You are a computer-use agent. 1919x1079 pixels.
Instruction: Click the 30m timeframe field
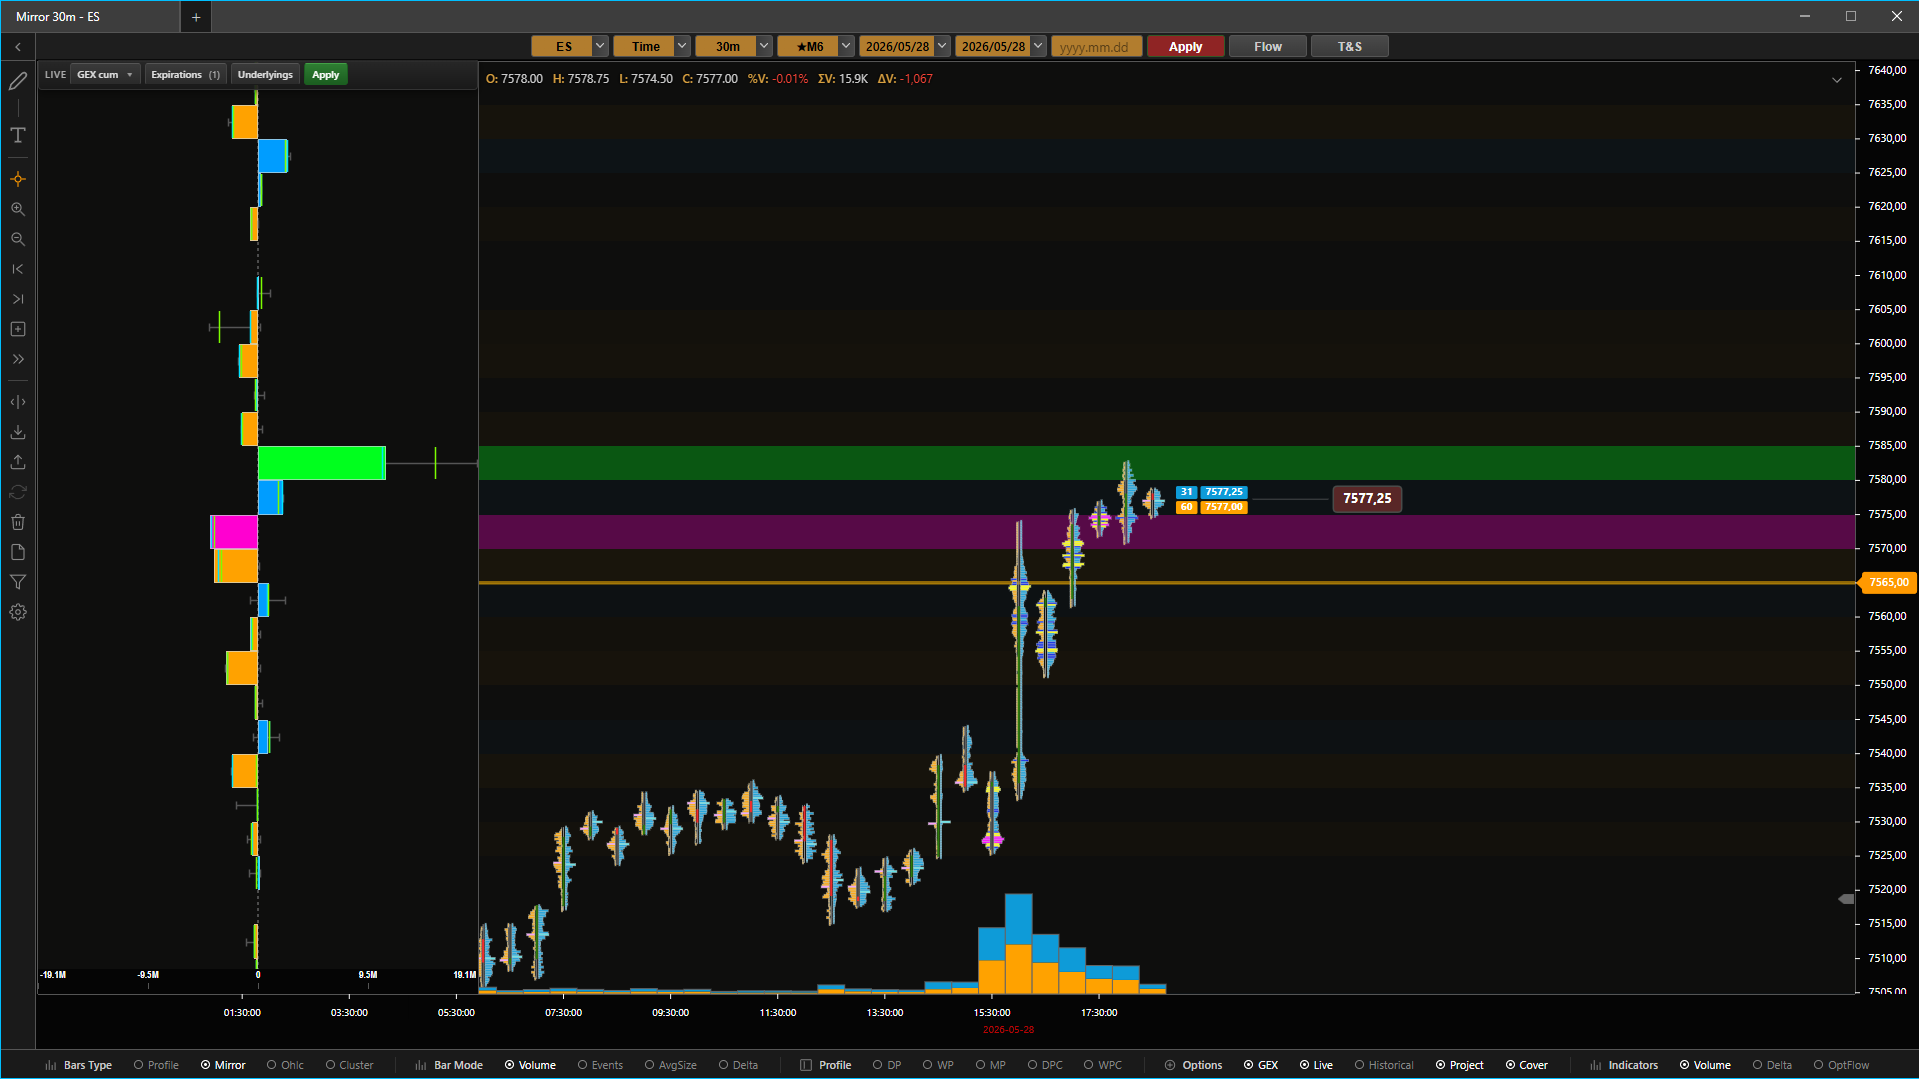pyautogui.click(x=726, y=46)
